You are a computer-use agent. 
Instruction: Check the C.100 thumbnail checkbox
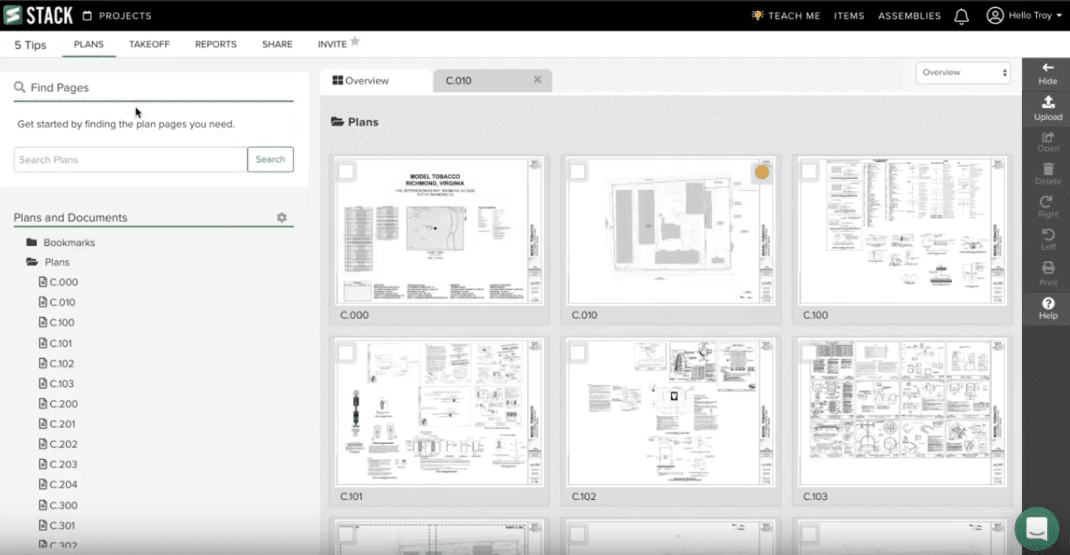pyautogui.click(x=809, y=171)
